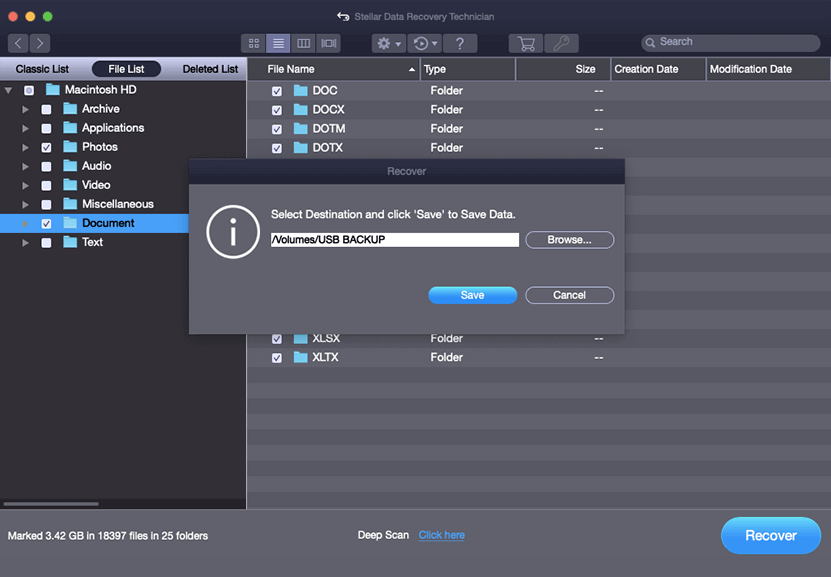Select the Applications folder icon
Screen dimensions: 831x577
tap(70, 128)
